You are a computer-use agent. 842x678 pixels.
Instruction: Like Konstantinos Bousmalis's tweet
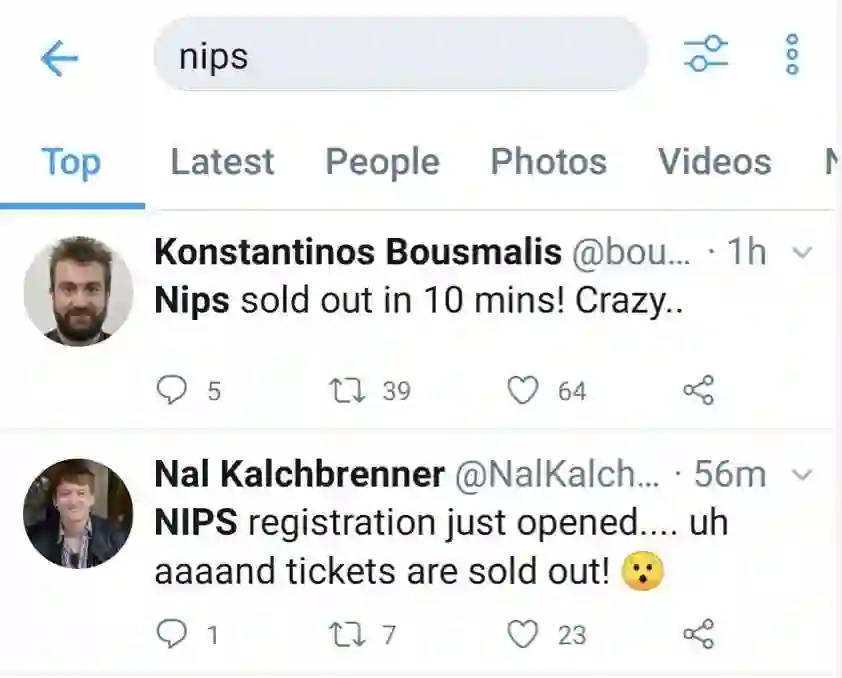(523, 390)
